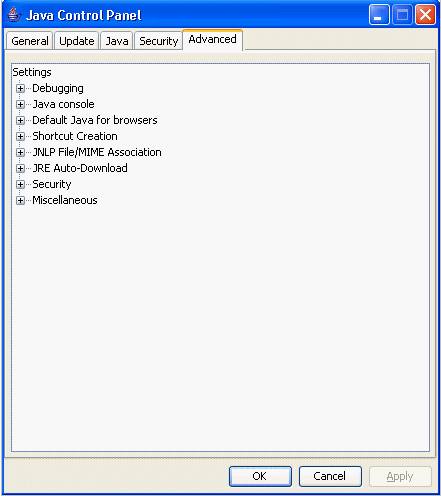Confirm changes with the OK button
Screen dimensions: 441x496
(x=260, y=476)
